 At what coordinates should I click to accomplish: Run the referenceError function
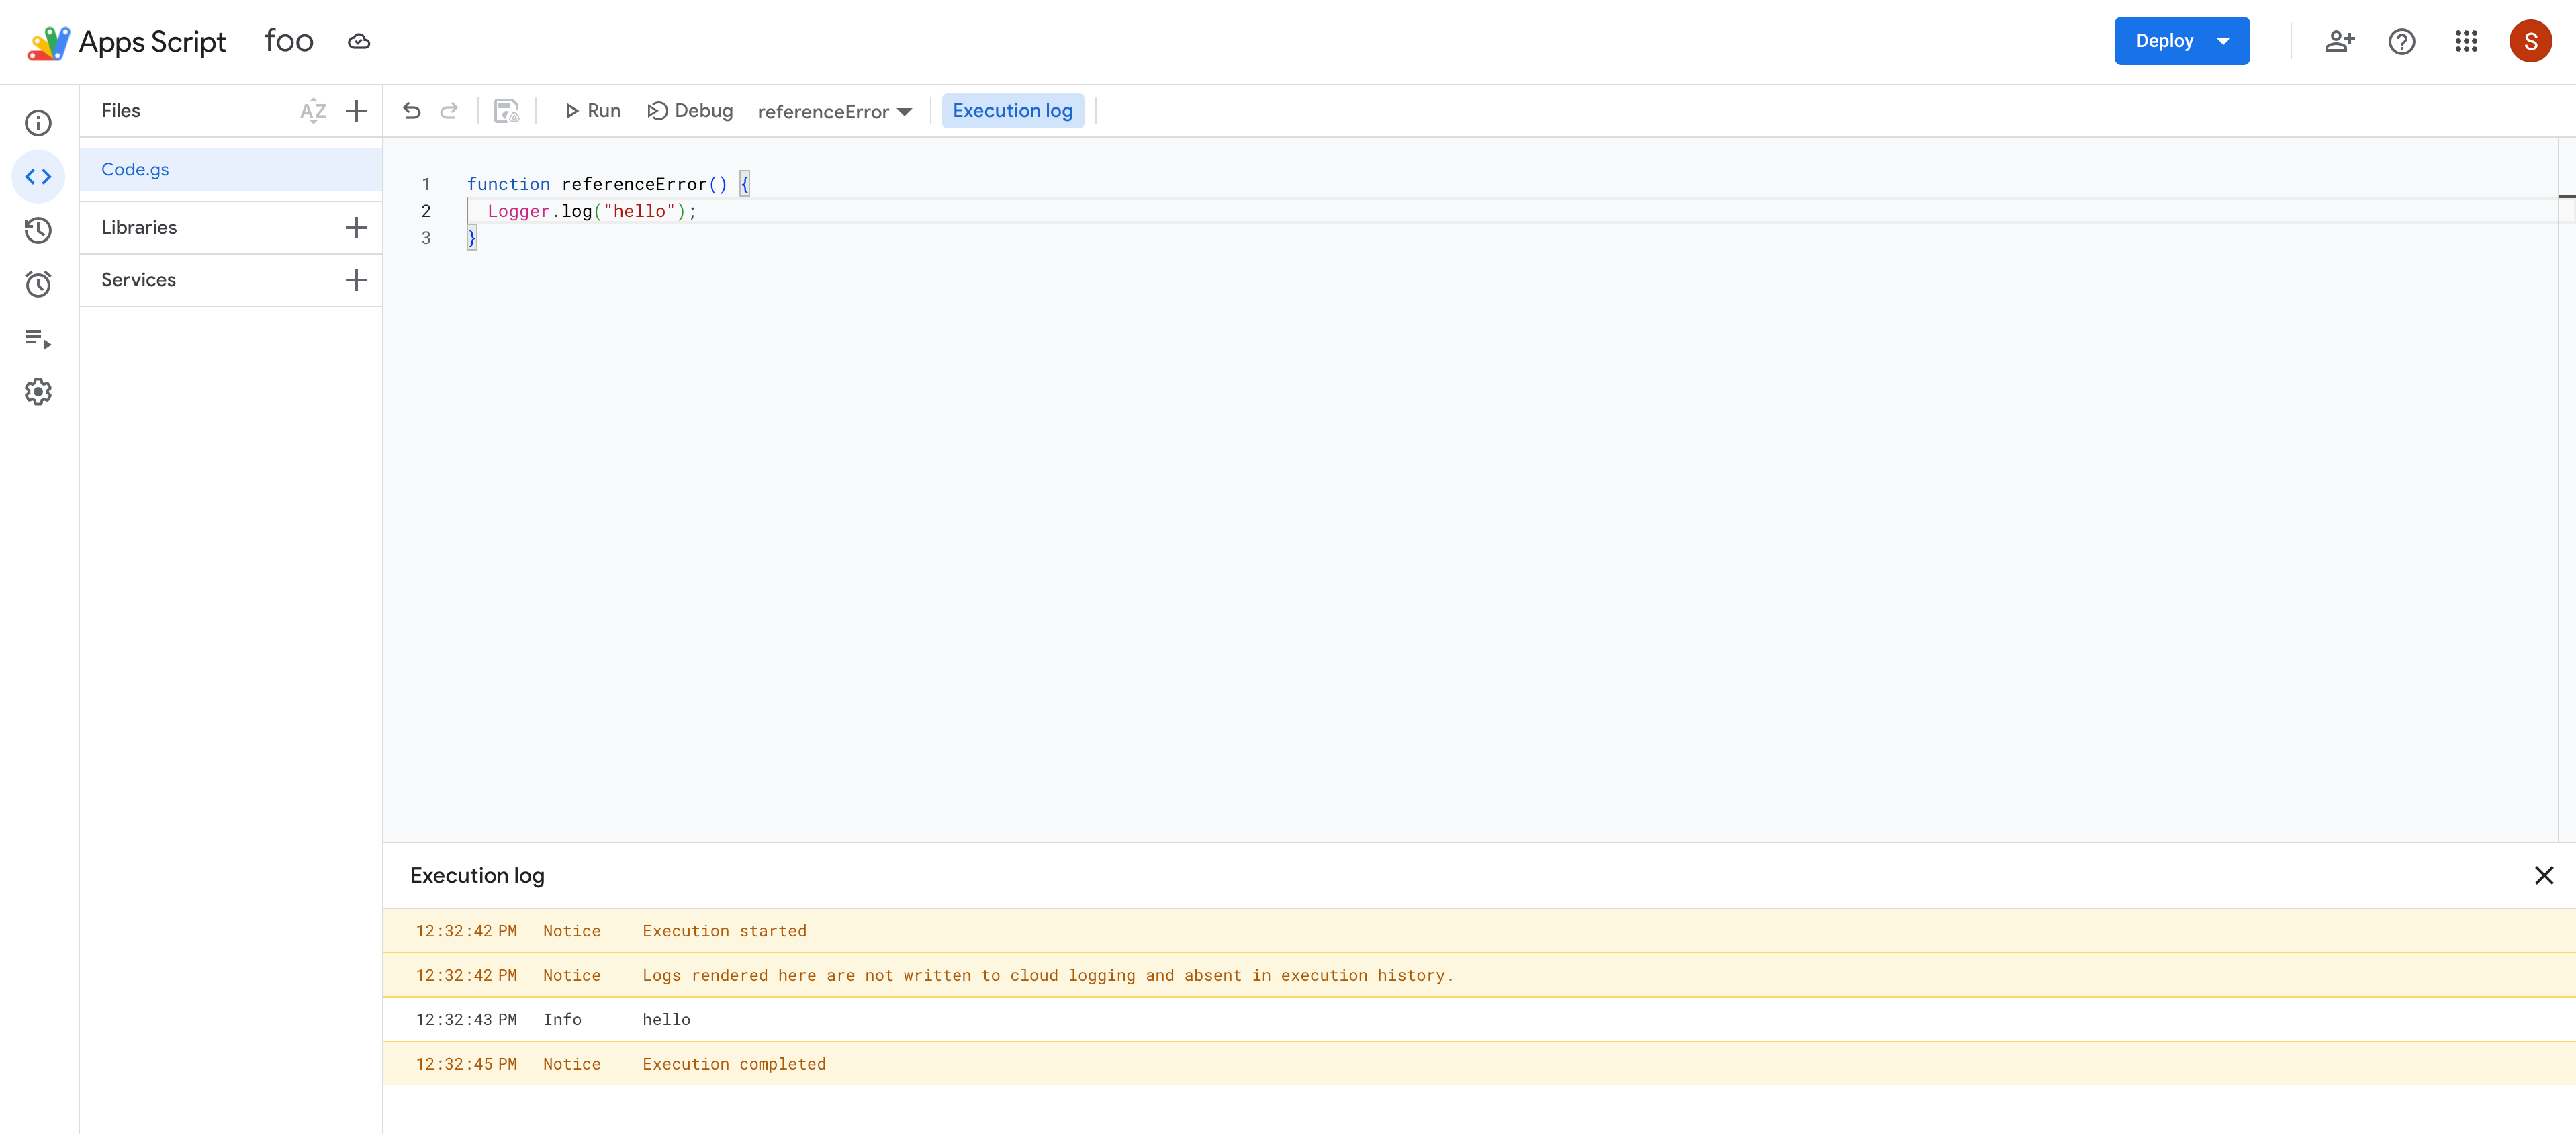[x=592, y=110]
